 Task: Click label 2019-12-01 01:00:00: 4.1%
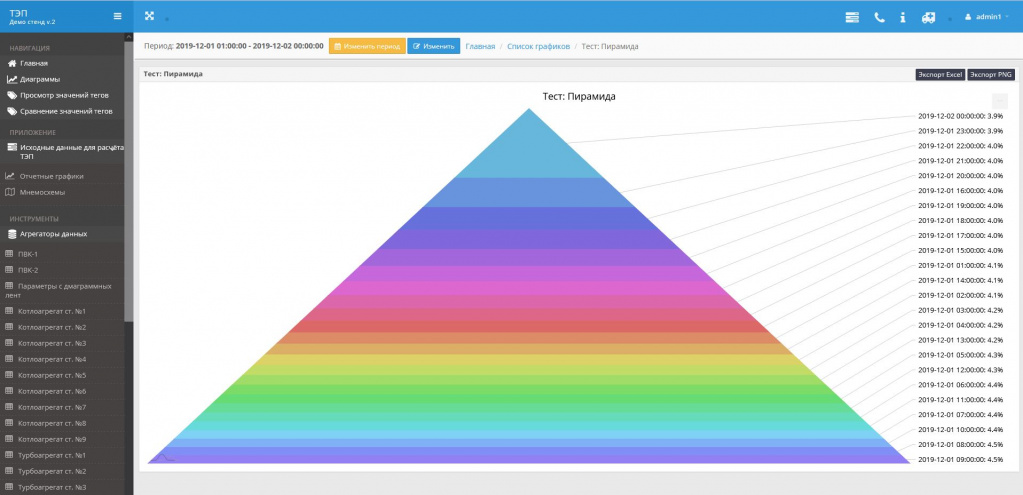960,265
